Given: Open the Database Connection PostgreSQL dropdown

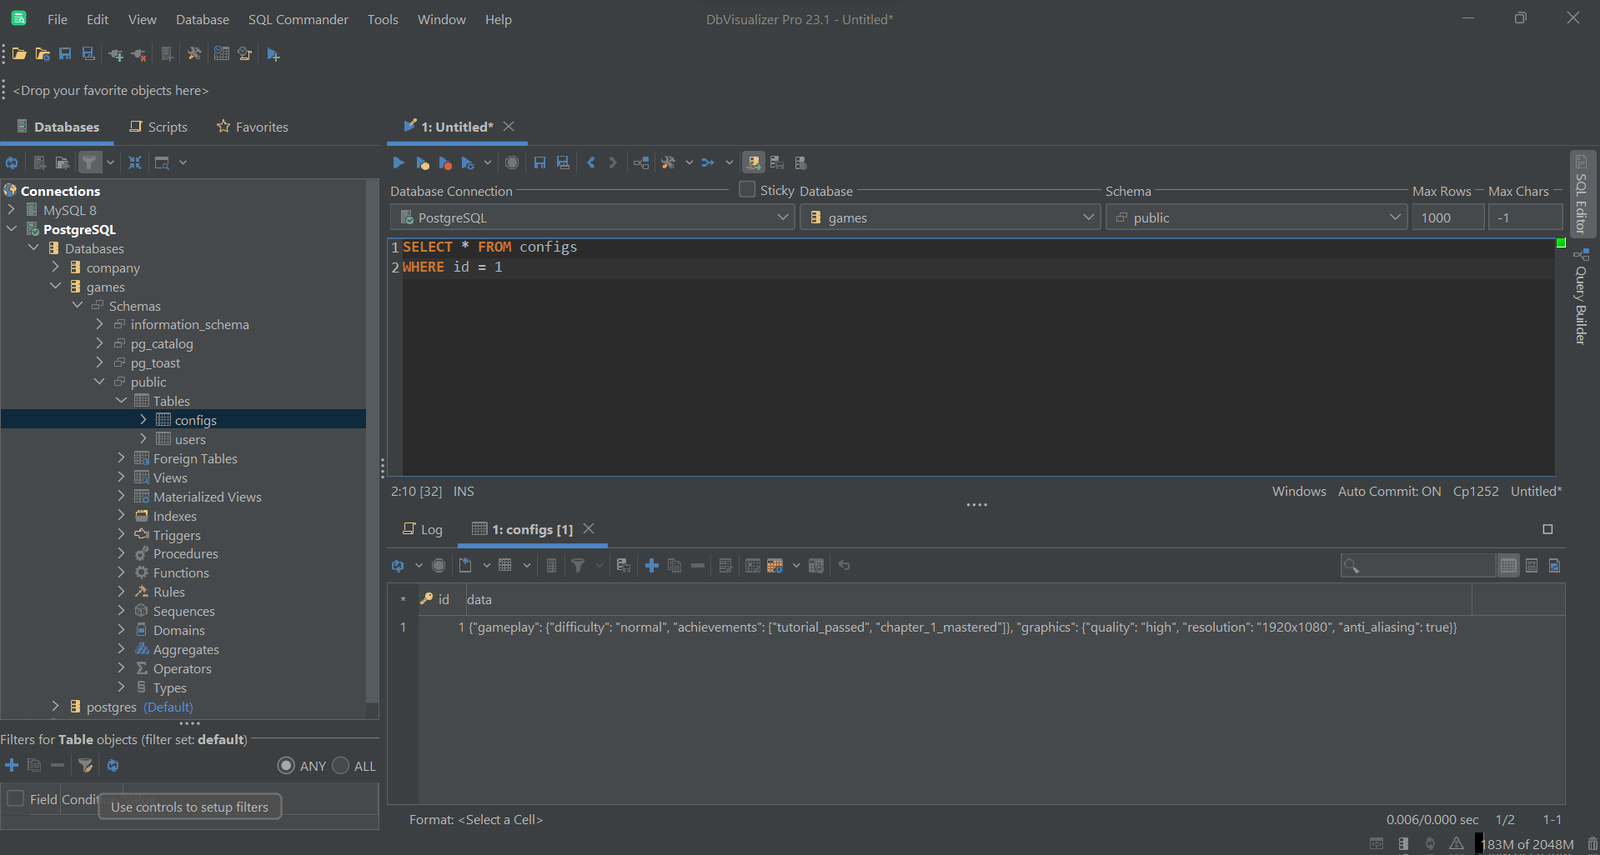Looking at the screenshot, I should pos(593,217).
